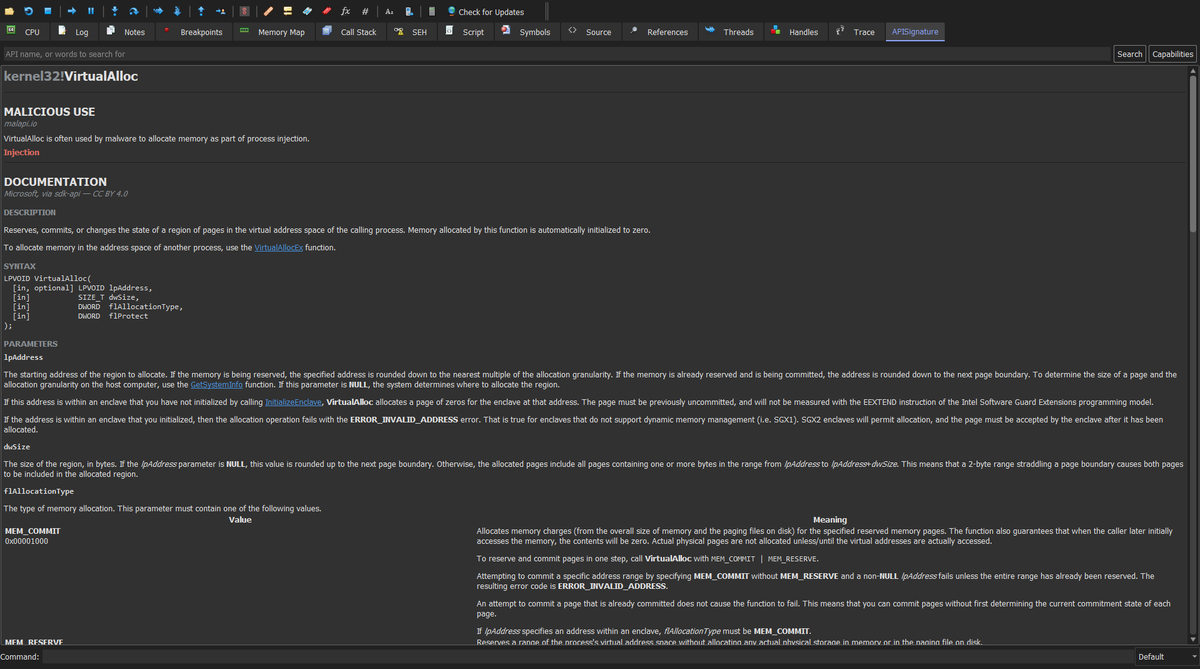Viewport: 1200px width, 669px height.
Task: Open the Default dropdown beside command bar
Action: click(1166, 656)
